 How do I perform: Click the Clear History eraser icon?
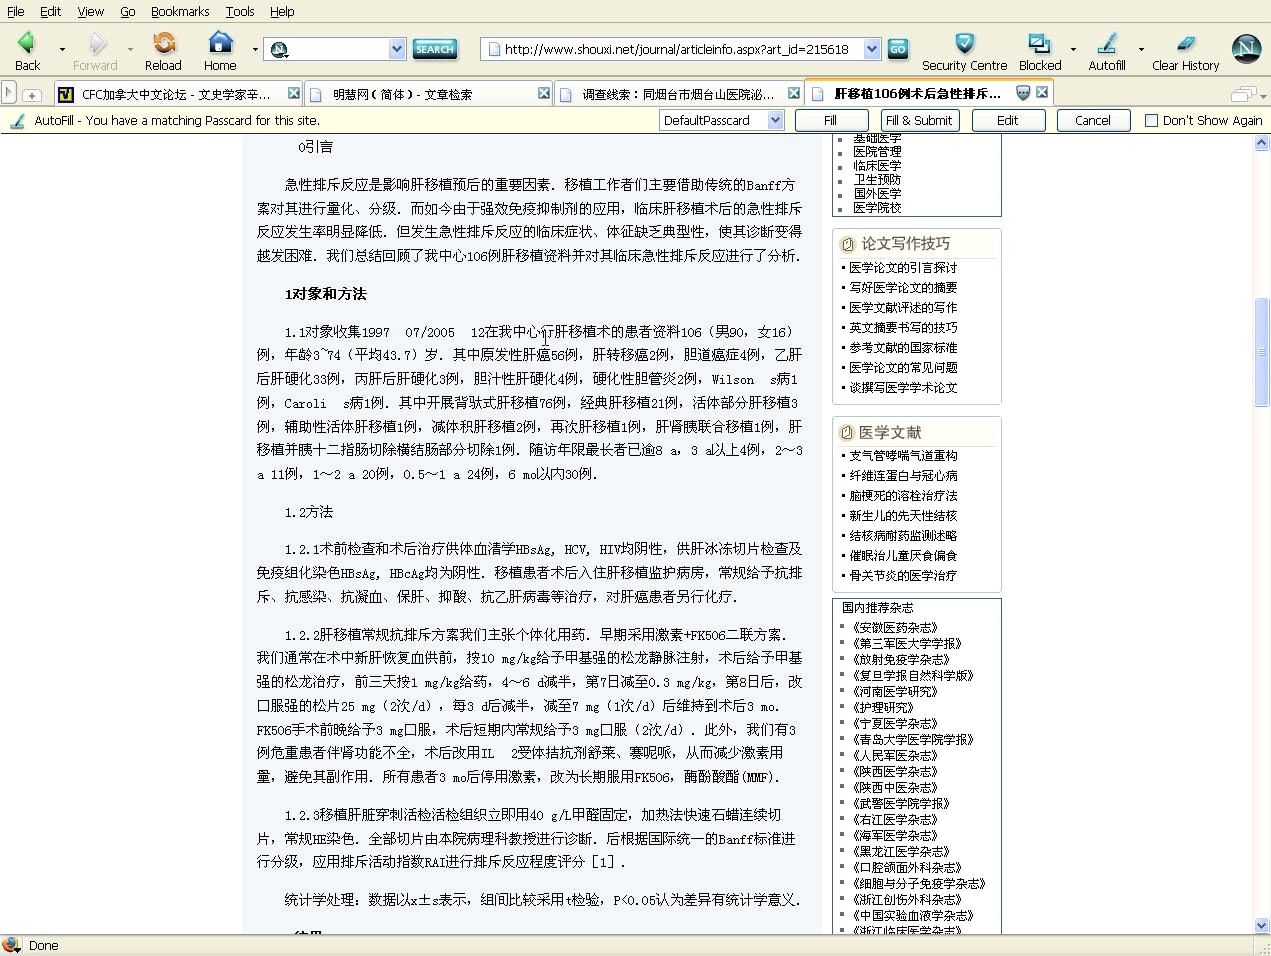(1185, 44)
